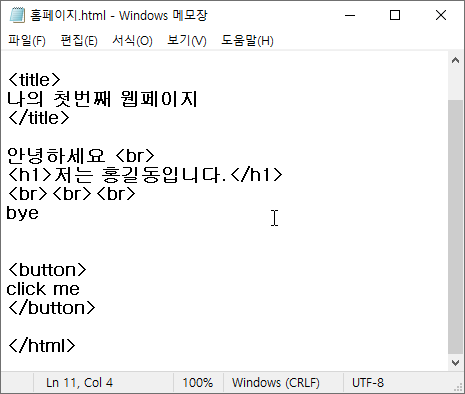Click the text click me
This screenshot has width=465, height=394.
point(43,289)
